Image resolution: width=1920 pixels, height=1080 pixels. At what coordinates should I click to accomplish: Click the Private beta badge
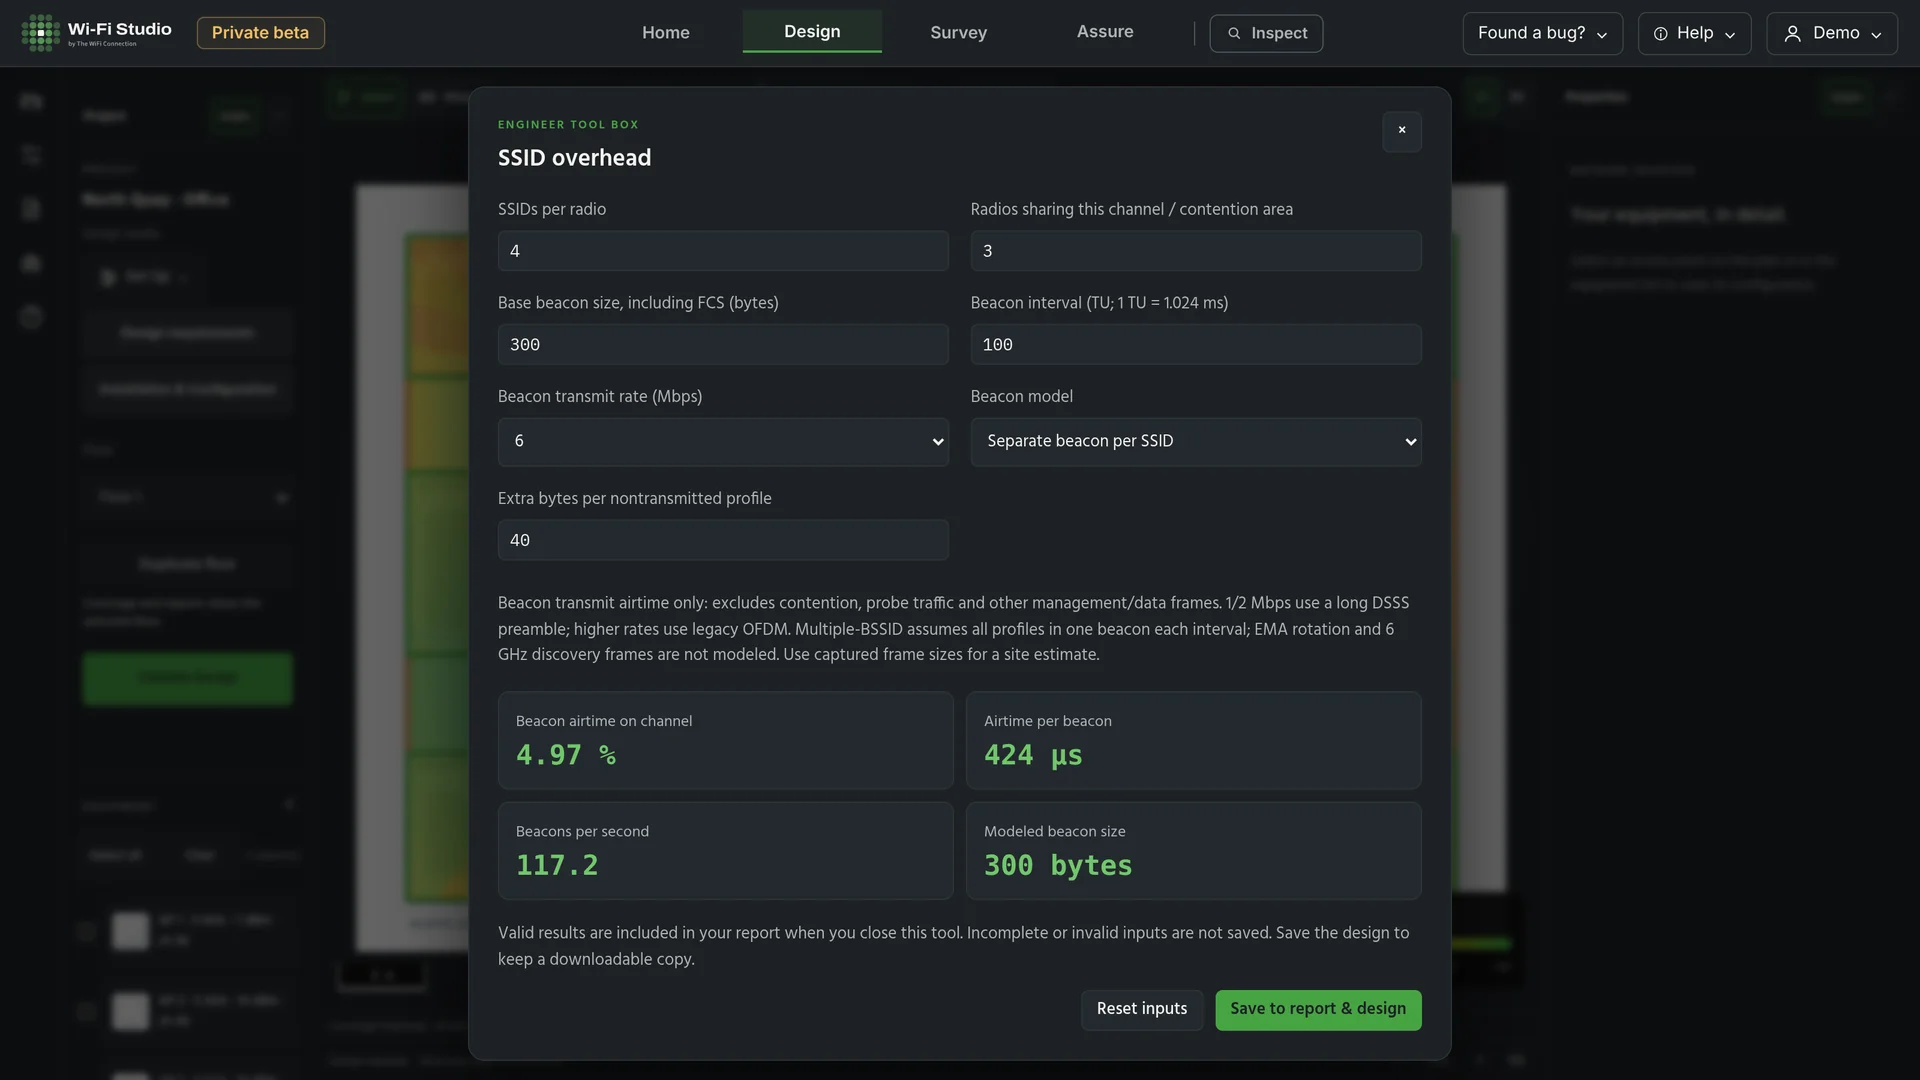261,33
